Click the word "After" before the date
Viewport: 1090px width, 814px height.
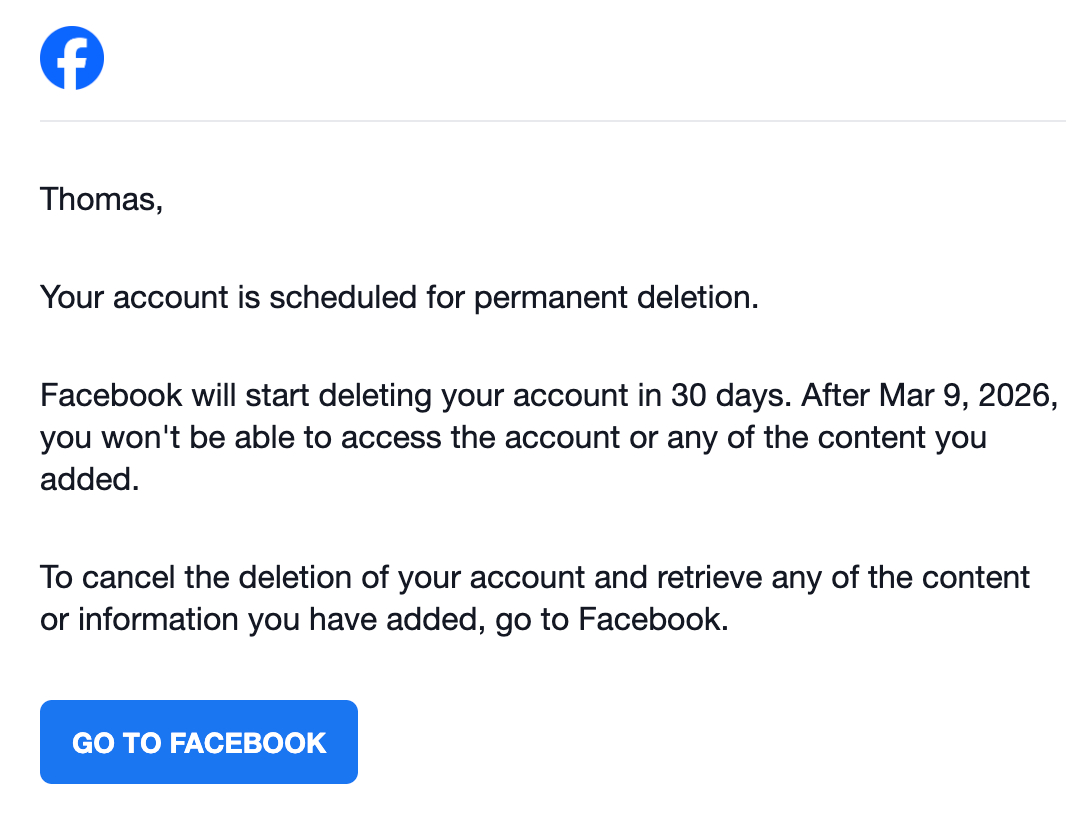pos(838,395)
